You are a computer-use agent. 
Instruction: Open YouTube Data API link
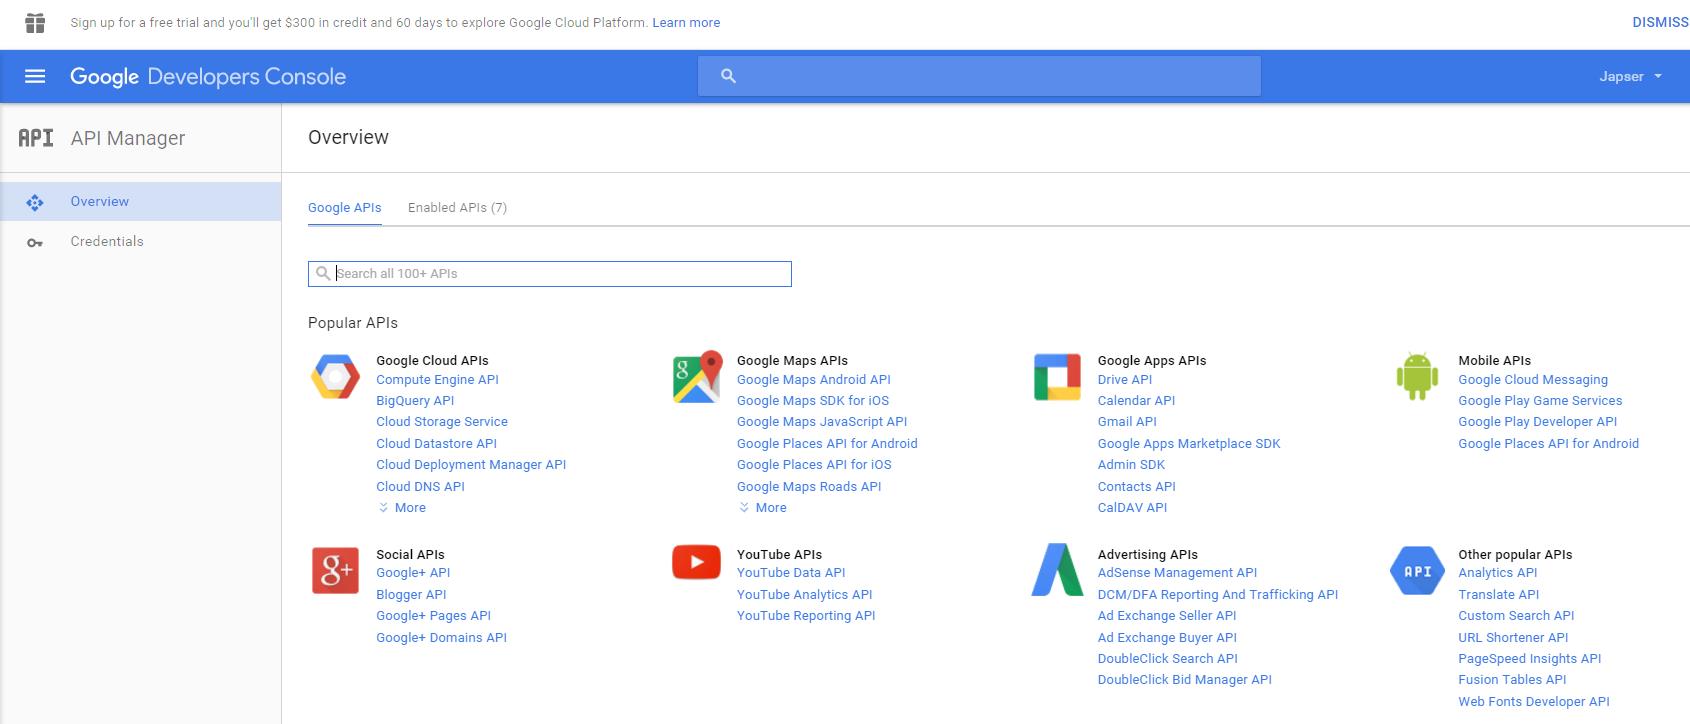(x=791, y=573)
